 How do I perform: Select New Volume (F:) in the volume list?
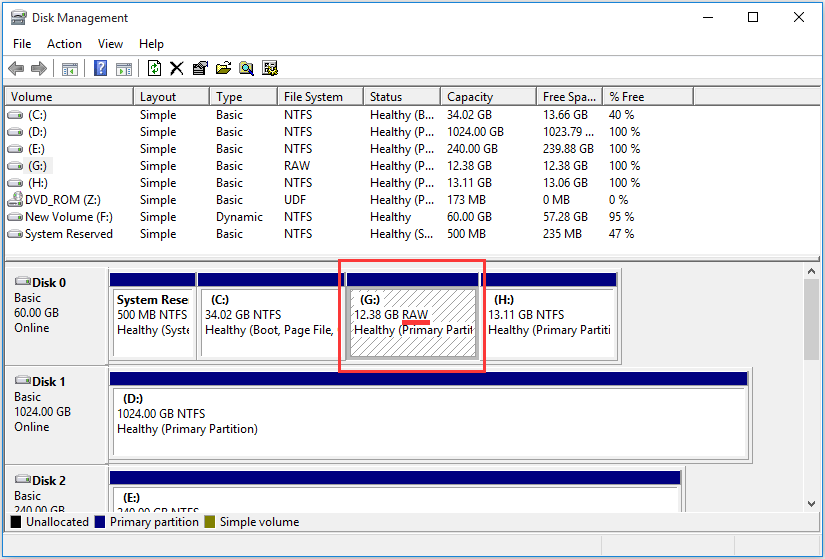pyautogui.click(x=60, y=217)
